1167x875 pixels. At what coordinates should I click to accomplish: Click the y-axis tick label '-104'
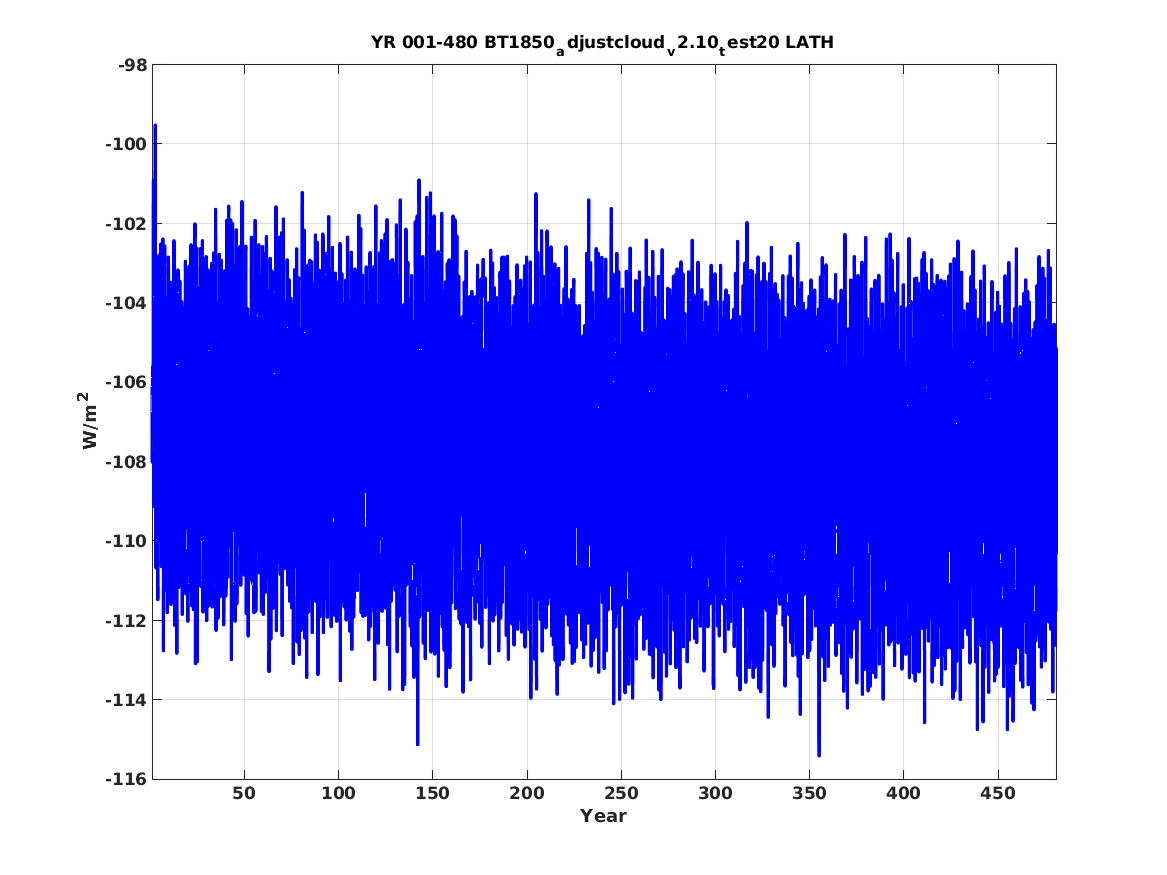pyautogui.click(x=126, y=303)
